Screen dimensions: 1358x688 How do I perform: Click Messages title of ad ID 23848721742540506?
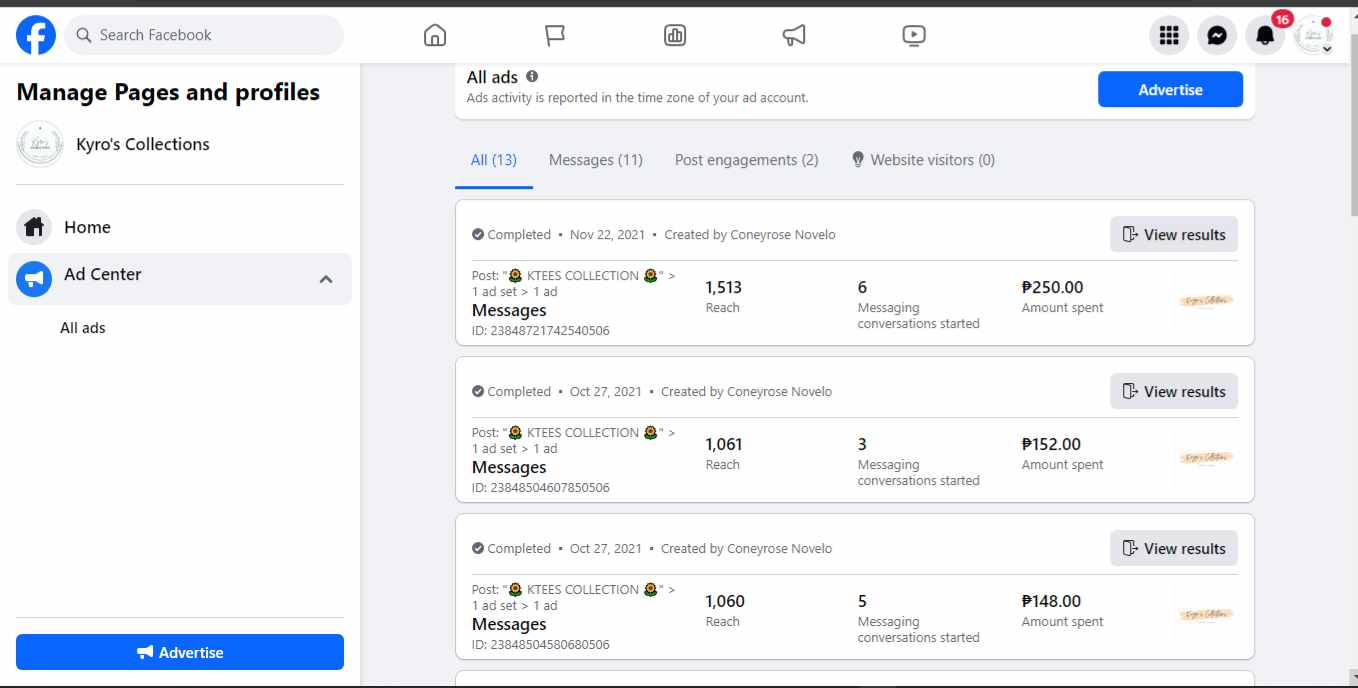(x=509, y=310)
